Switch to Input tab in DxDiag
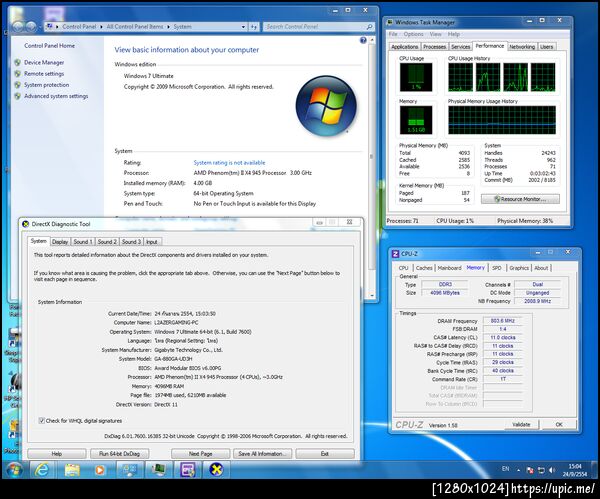 pos(152,242)
